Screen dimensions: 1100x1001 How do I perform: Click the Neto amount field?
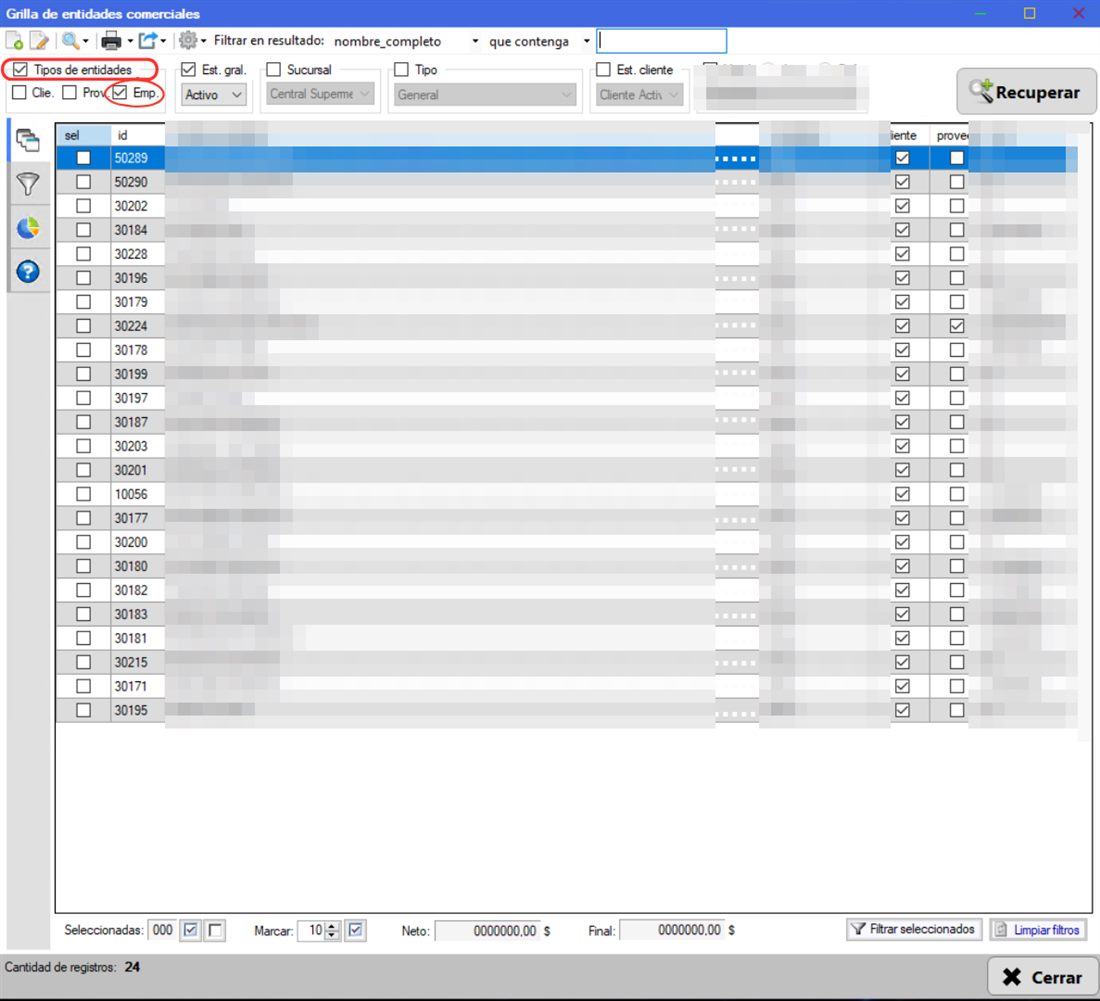488,931
